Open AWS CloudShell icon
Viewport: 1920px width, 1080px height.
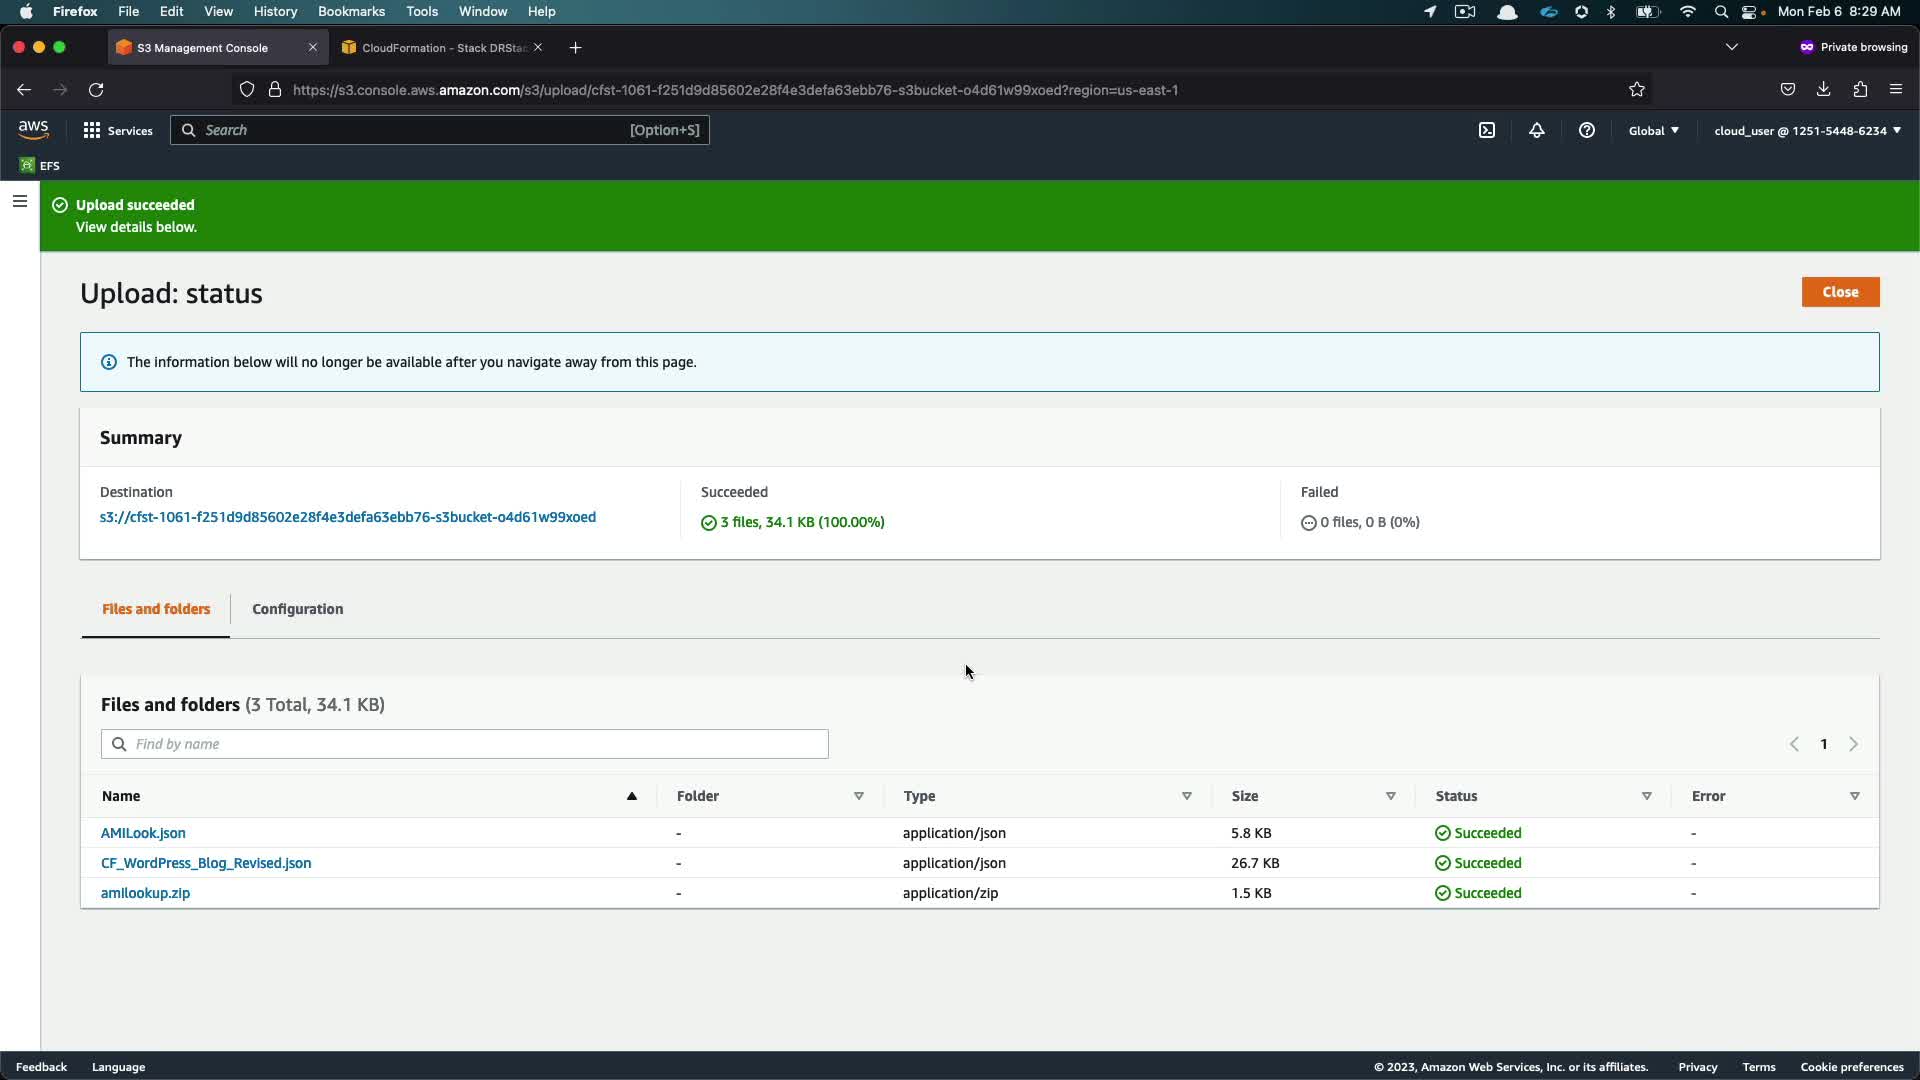1487,130
